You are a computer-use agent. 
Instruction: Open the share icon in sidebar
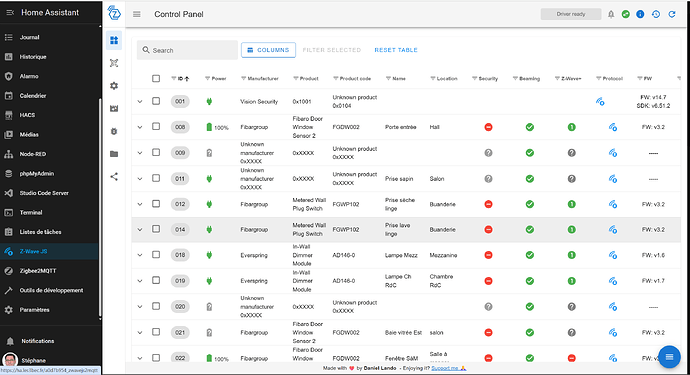pyautogui.click(x=114, y=176)
